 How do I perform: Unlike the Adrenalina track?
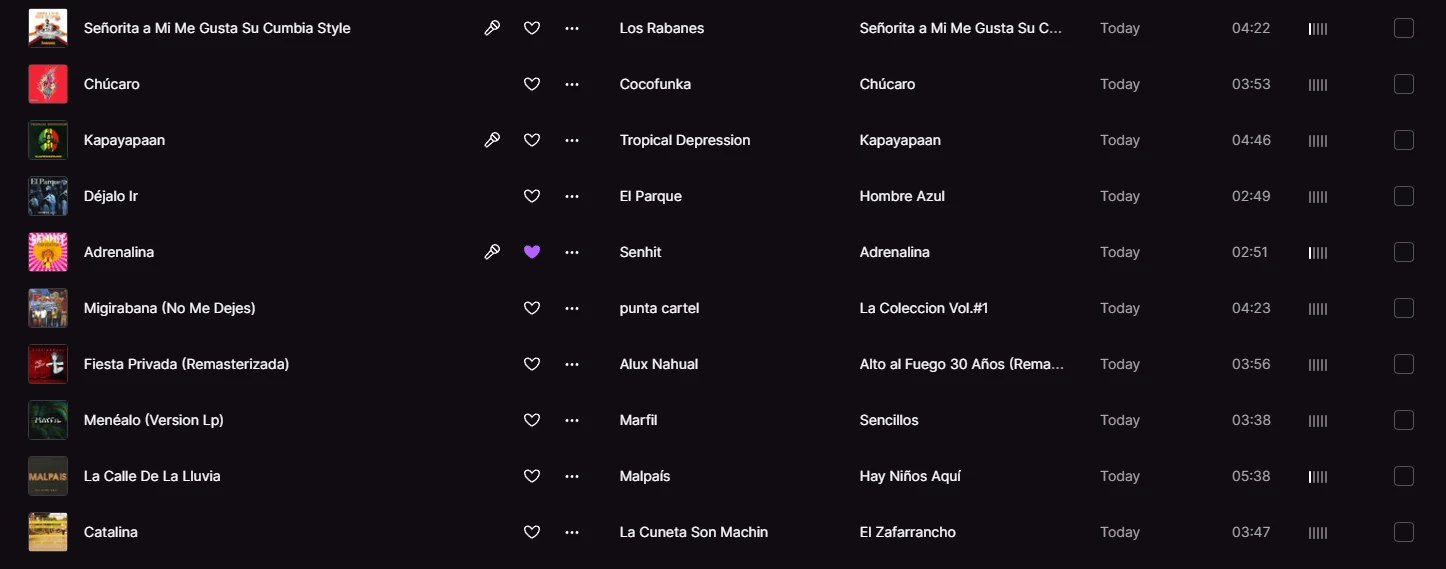click(x=532, y=252)
